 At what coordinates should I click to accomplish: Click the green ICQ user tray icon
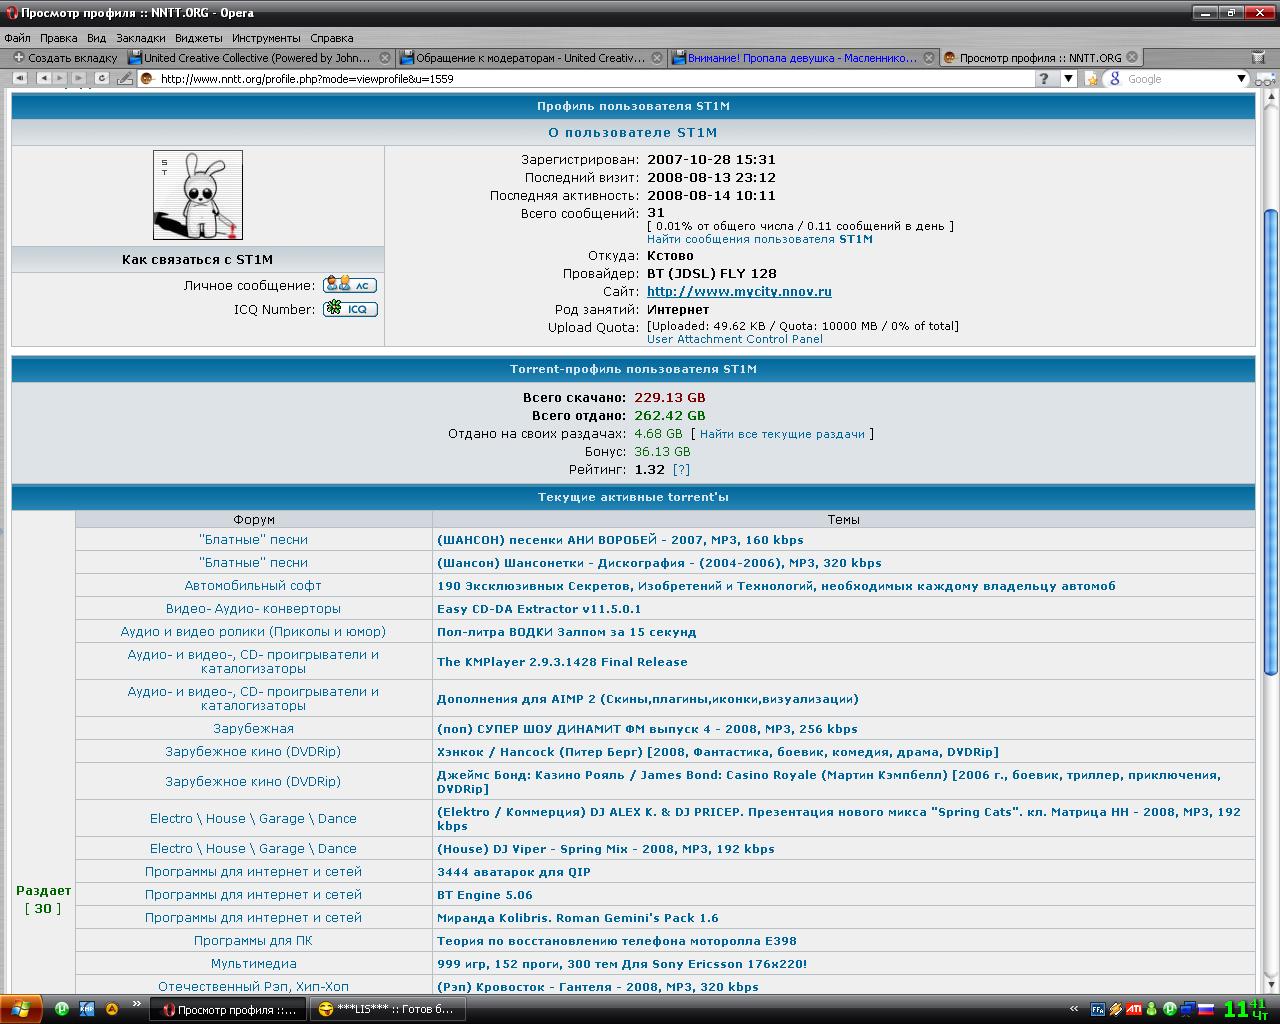pyautogui.click(x=1151, y=1009)
